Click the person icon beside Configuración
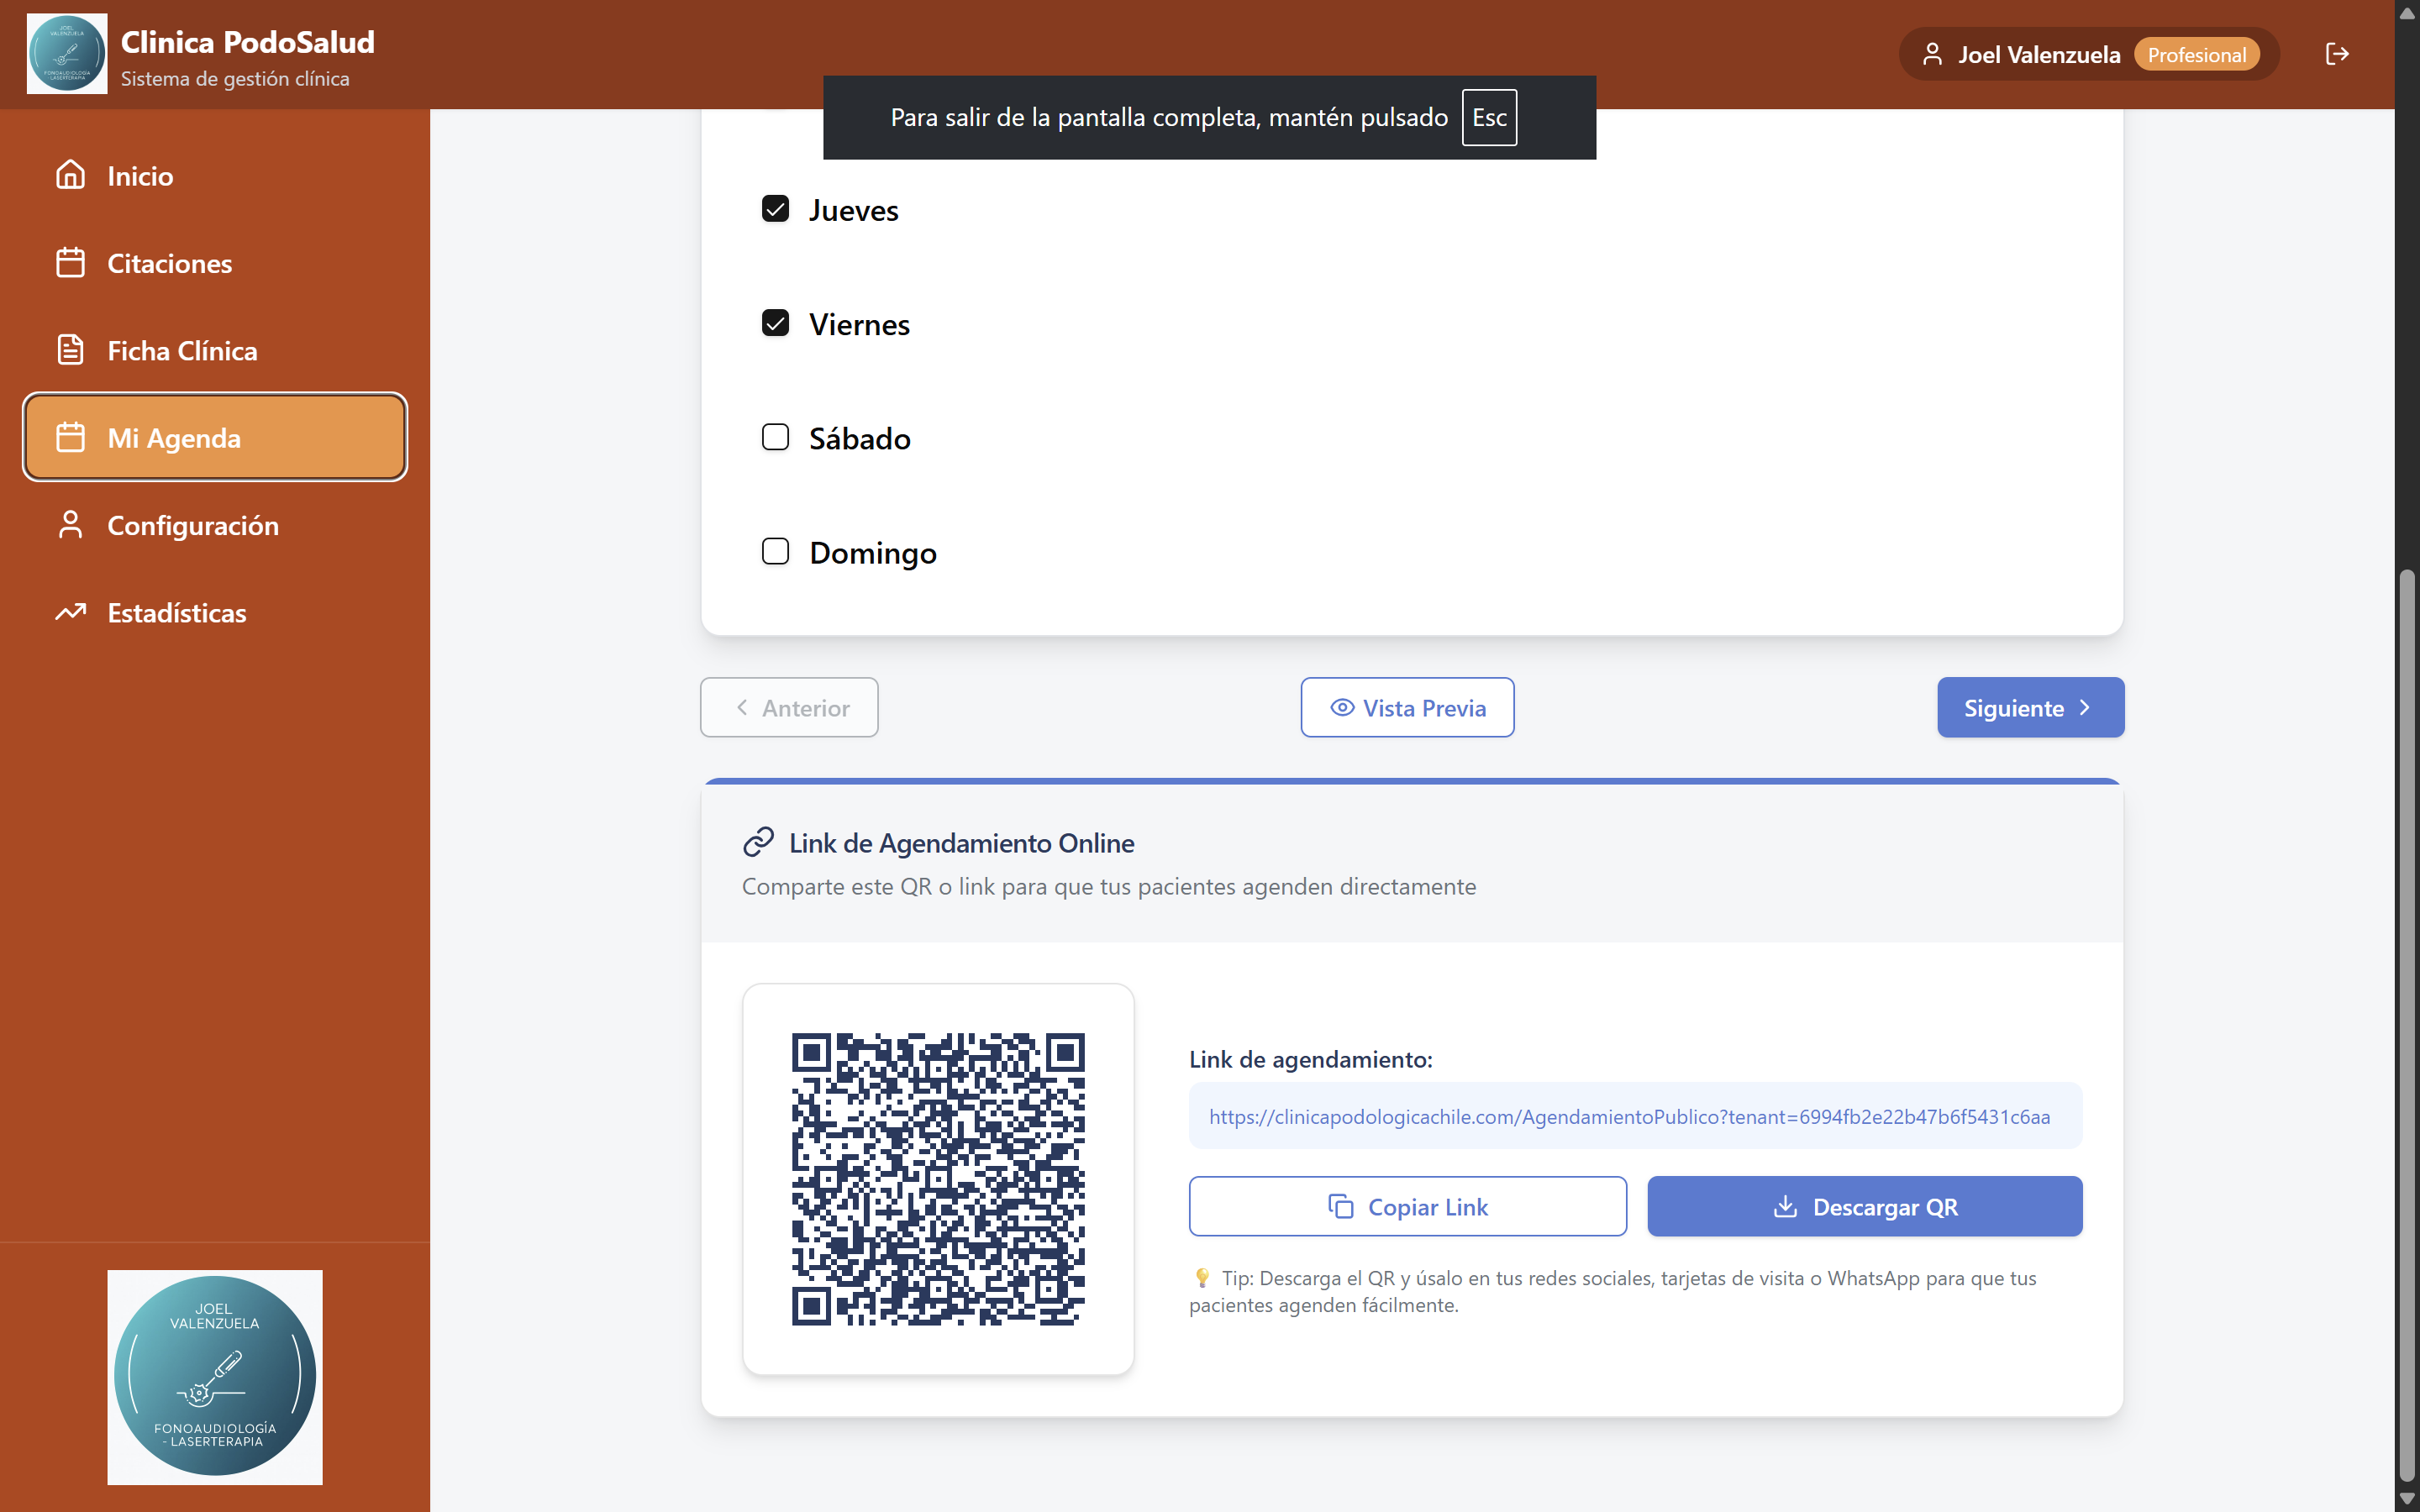 click(70, 524)
